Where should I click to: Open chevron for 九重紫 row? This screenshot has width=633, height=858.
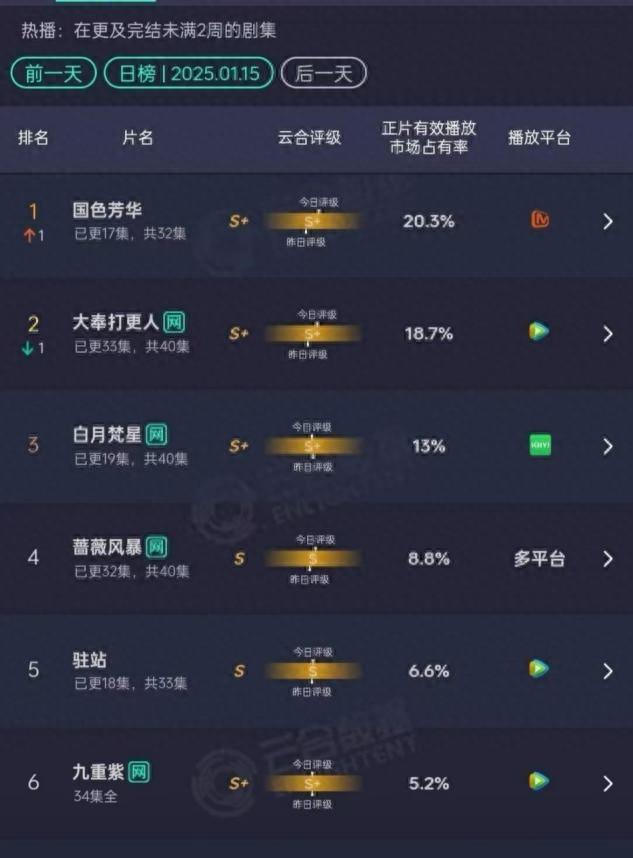[608, 784]
